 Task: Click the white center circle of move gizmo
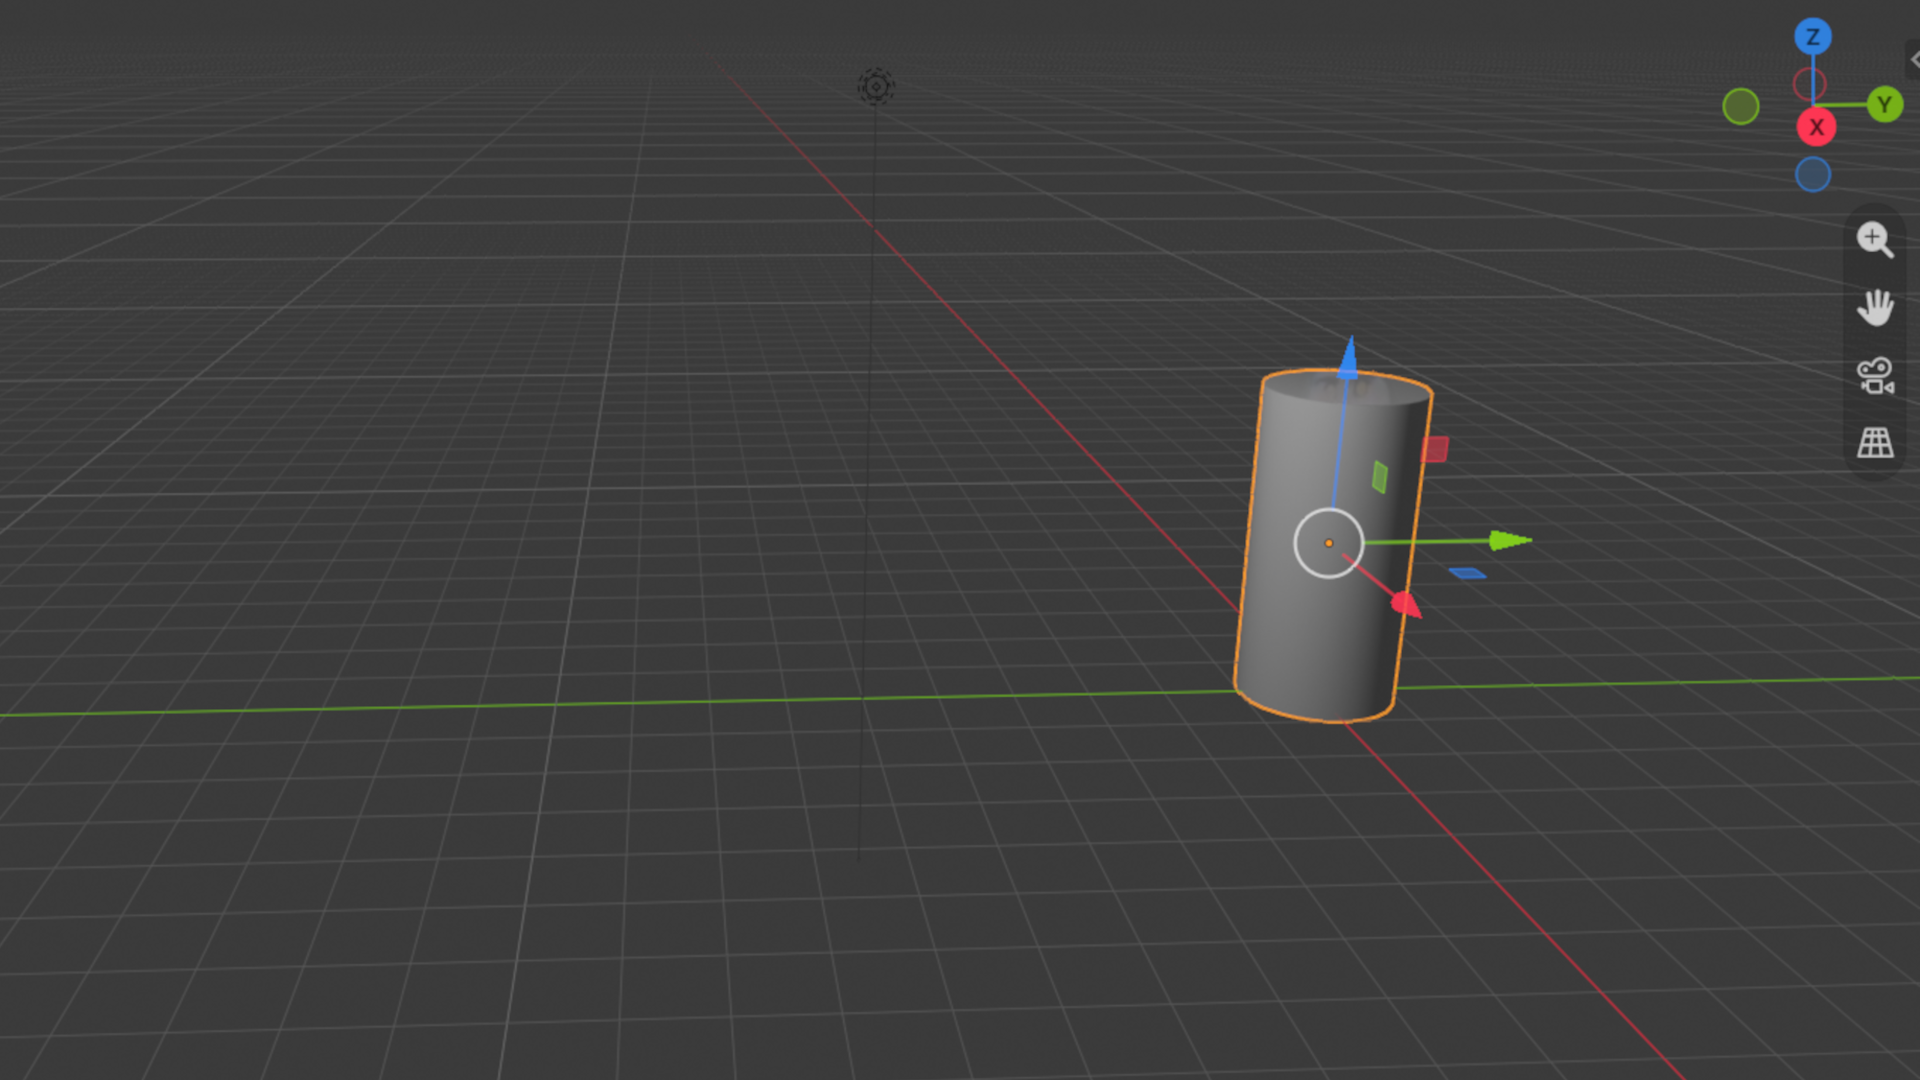click(x=1329, y=543)
